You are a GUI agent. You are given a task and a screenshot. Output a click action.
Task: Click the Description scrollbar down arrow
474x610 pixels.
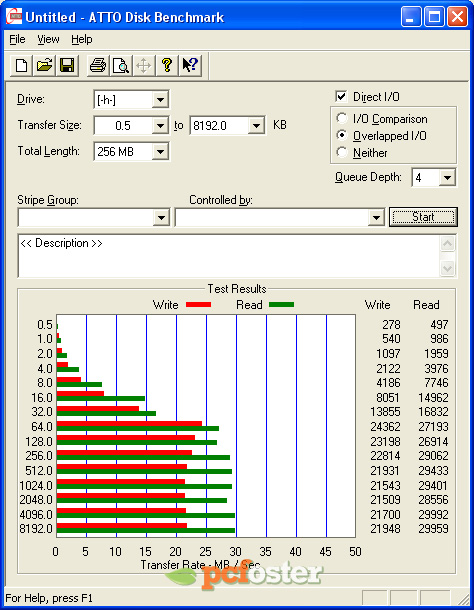pos(448,268)
